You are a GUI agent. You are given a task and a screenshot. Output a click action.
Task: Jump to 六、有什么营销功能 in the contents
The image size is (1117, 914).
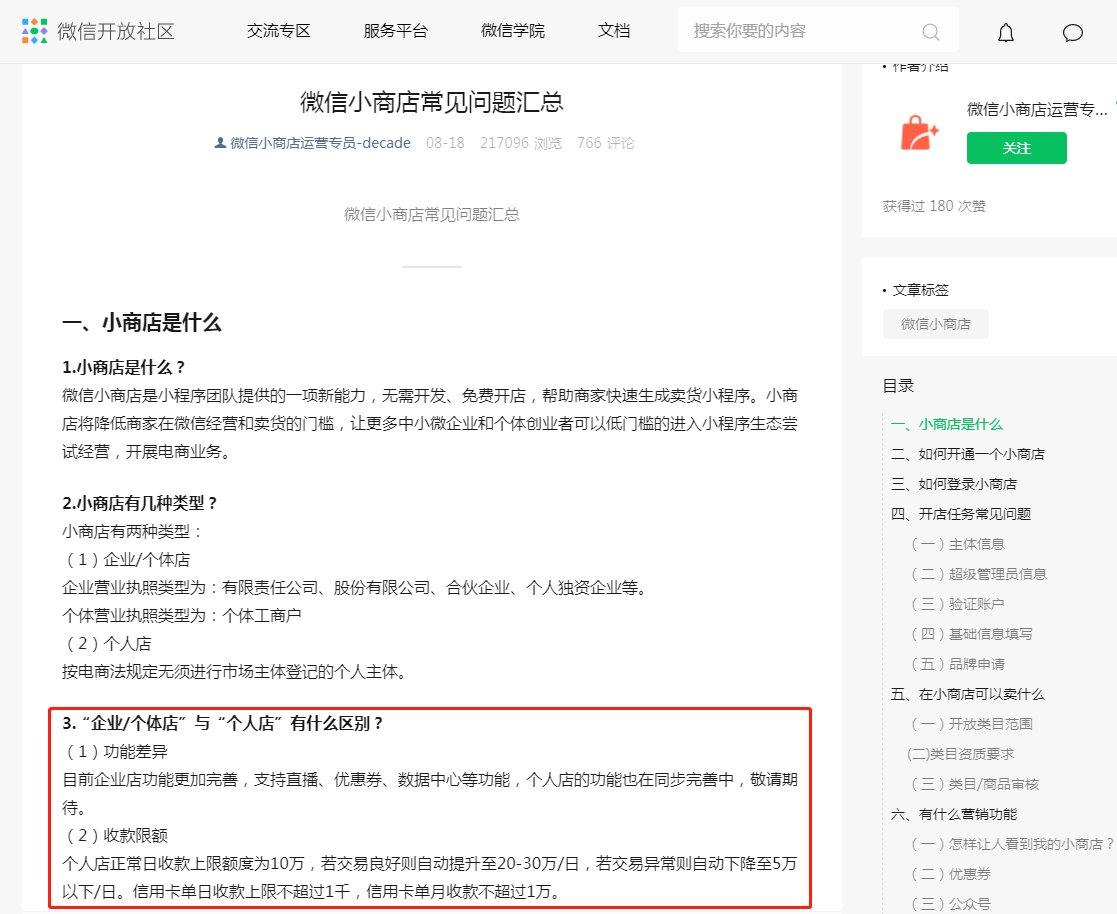(x=953, y=814)
